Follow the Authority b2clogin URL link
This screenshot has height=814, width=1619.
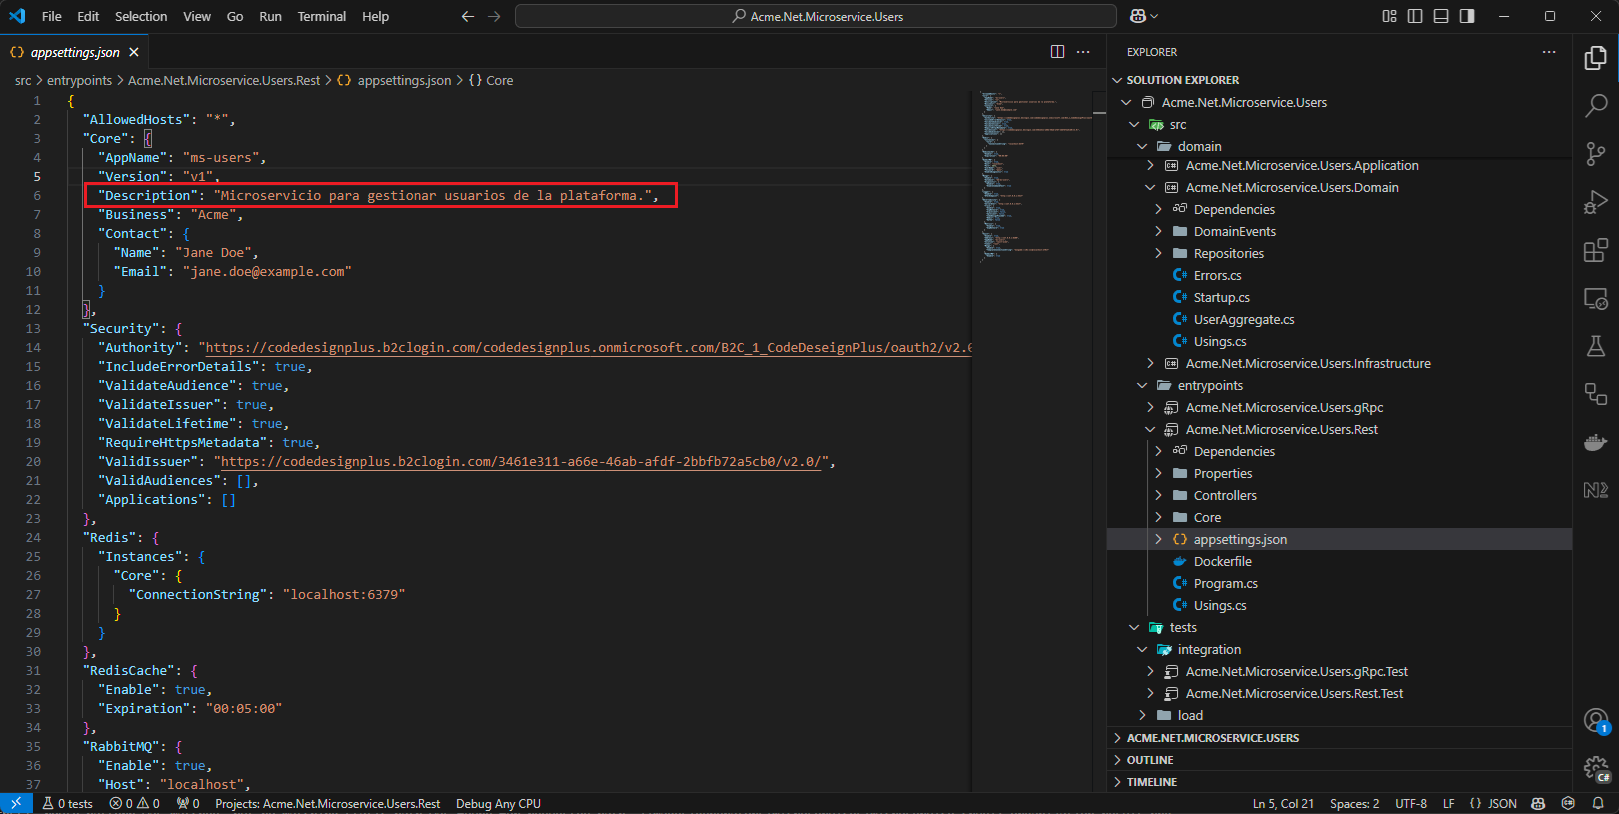pyautogui.click(x=588, y=348)
